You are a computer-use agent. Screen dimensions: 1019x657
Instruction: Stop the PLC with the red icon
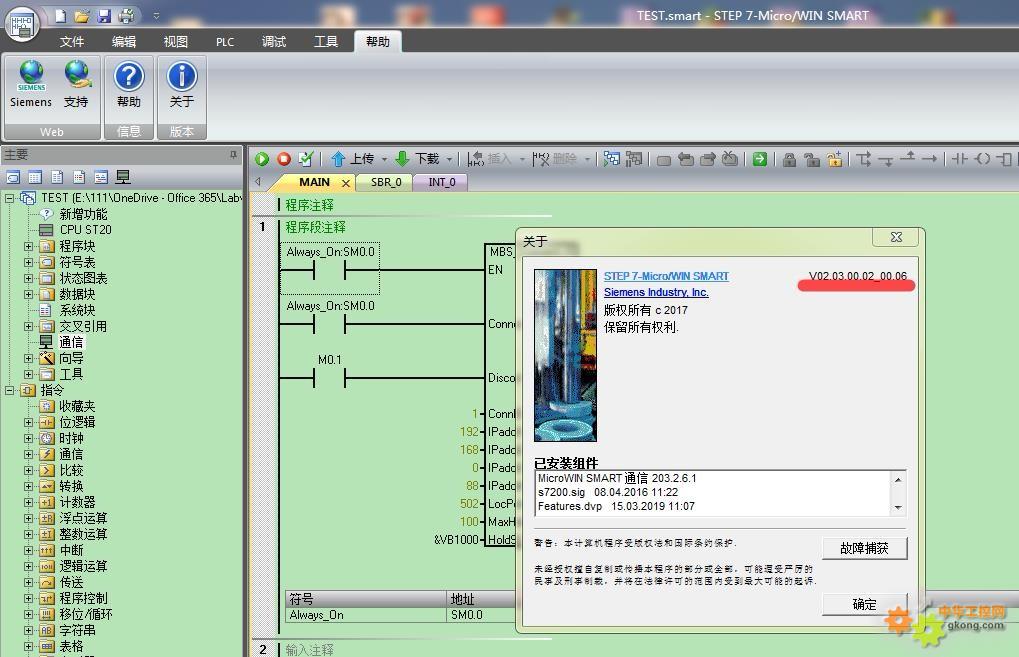(x=284, y=159)
